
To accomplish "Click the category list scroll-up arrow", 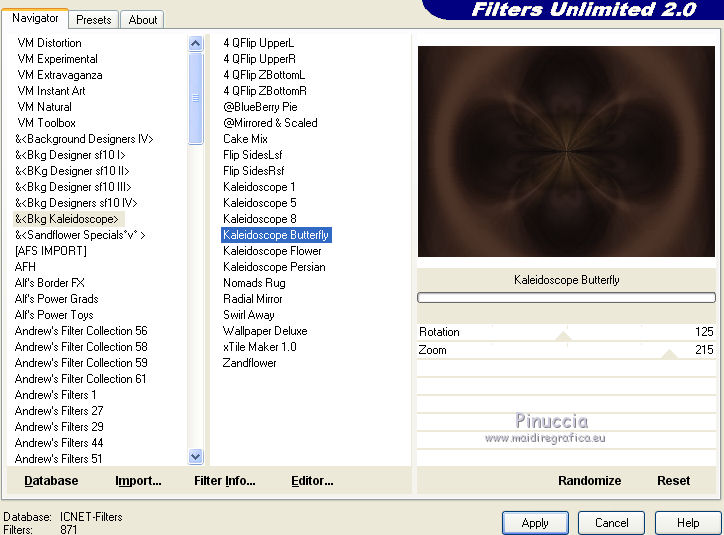I will click(196, 43).
